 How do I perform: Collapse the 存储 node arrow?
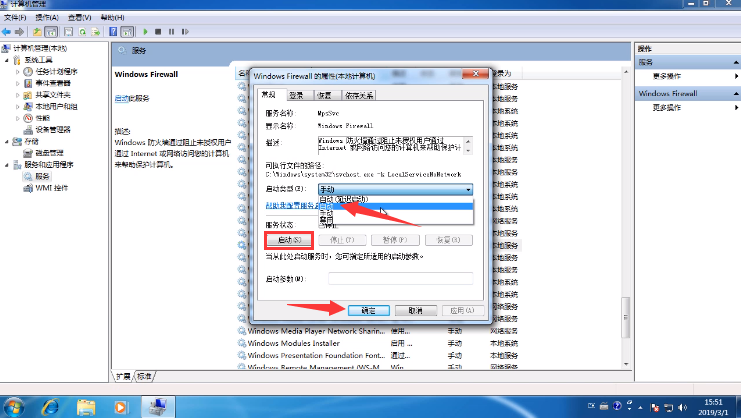[x=7, y=141]
